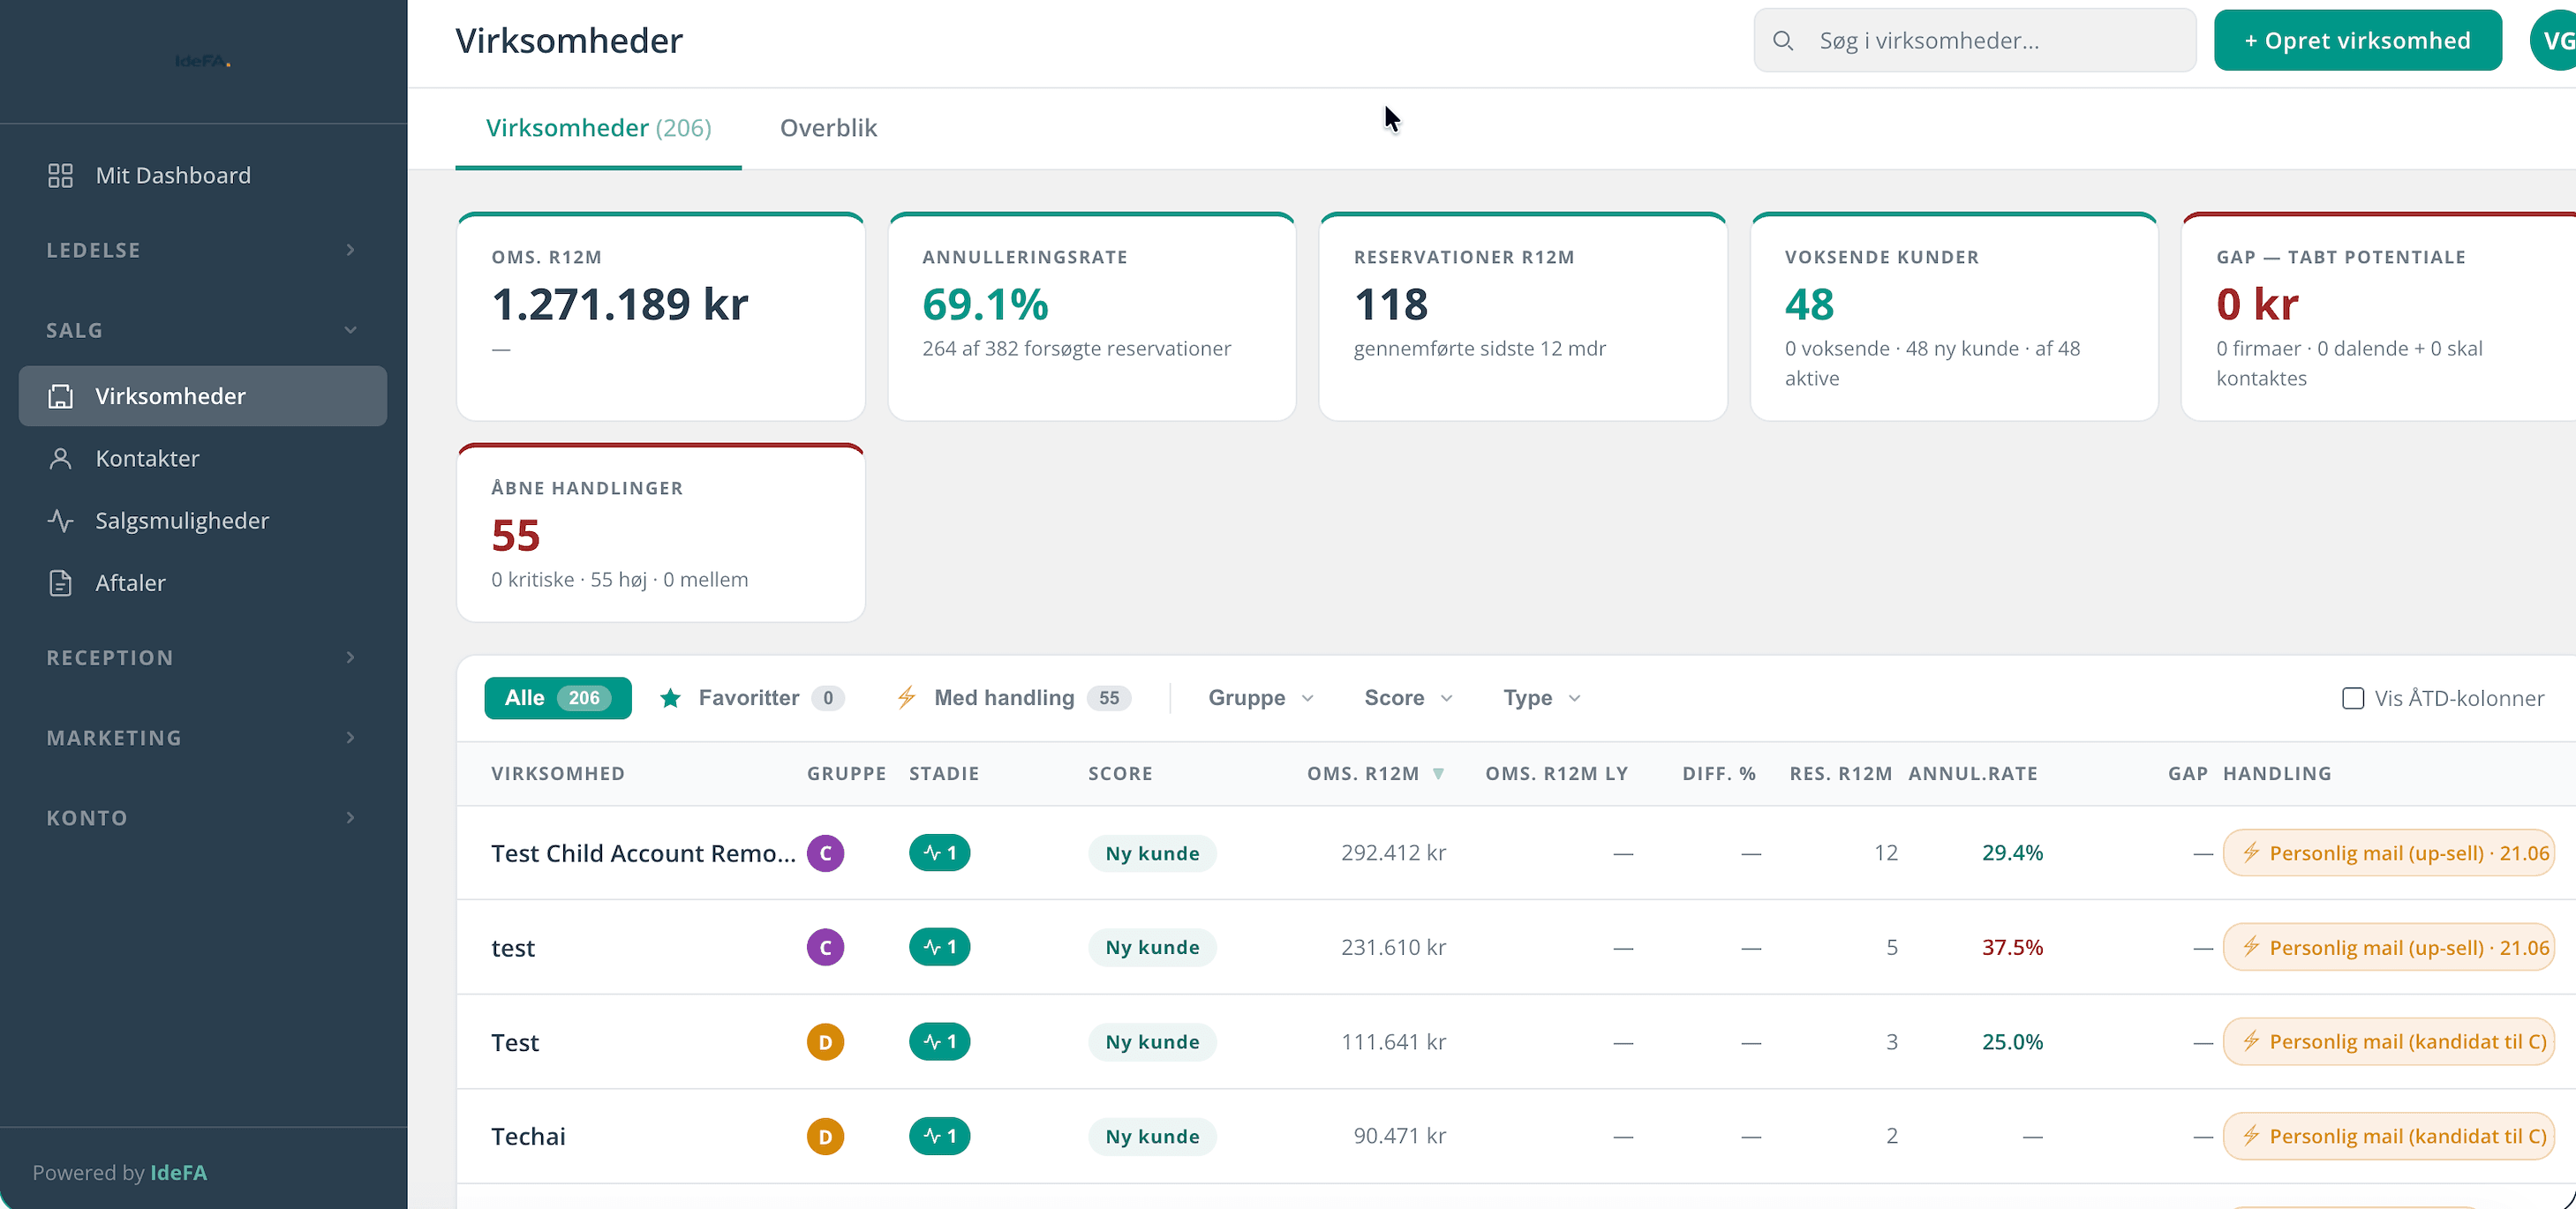Screen dimensions: 2576x1209
Task: Click group D badge in Techai row
Action: pyautogui.click(x=825, y=1136)
